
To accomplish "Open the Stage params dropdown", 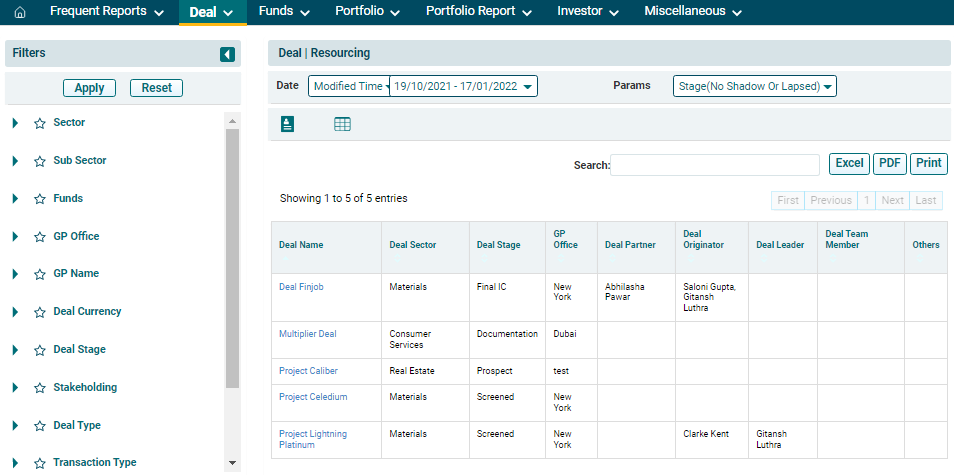I will [754, 86].
